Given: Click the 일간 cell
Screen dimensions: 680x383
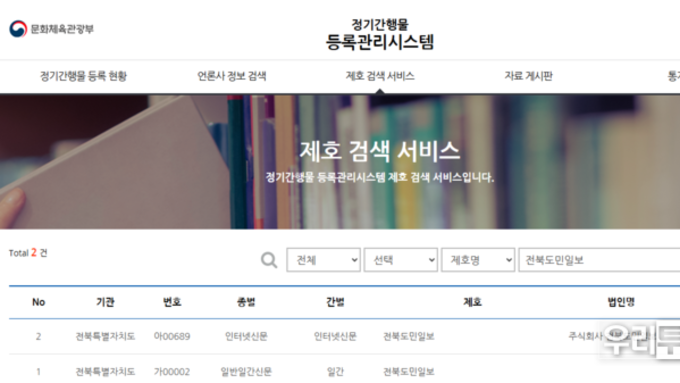Looking at the screenshot, I should [335, 372].
